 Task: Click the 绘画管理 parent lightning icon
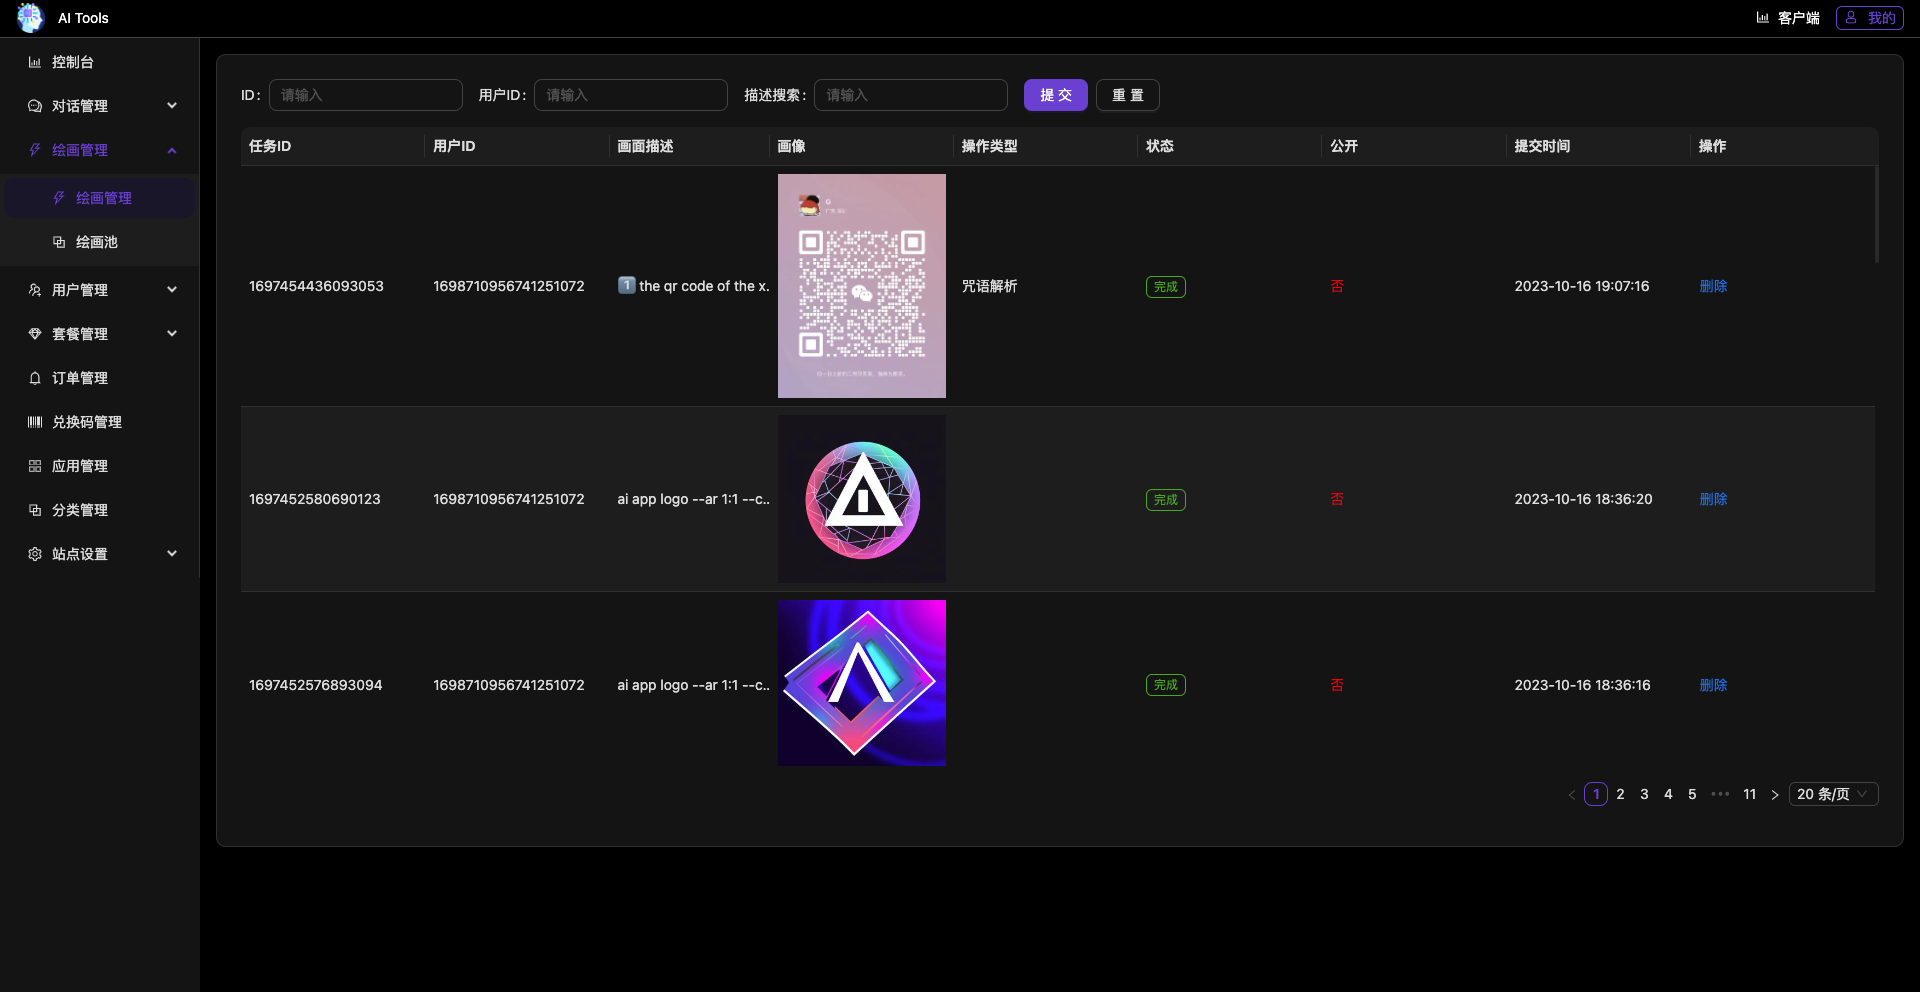[35, 150]
